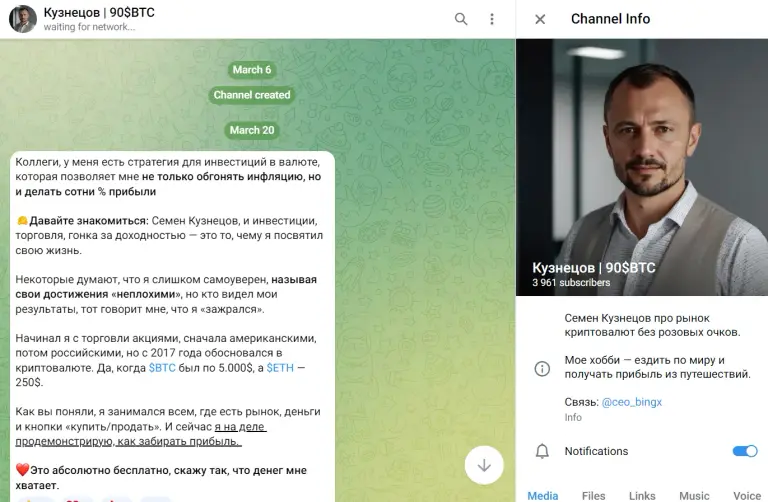Jump to latest messages with down arrow button

tap(484, 465)
